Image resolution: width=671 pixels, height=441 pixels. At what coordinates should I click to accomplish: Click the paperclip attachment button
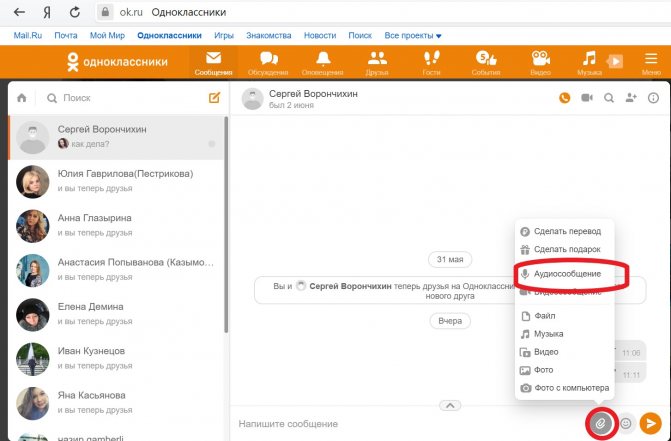click(x=601, y=423)
